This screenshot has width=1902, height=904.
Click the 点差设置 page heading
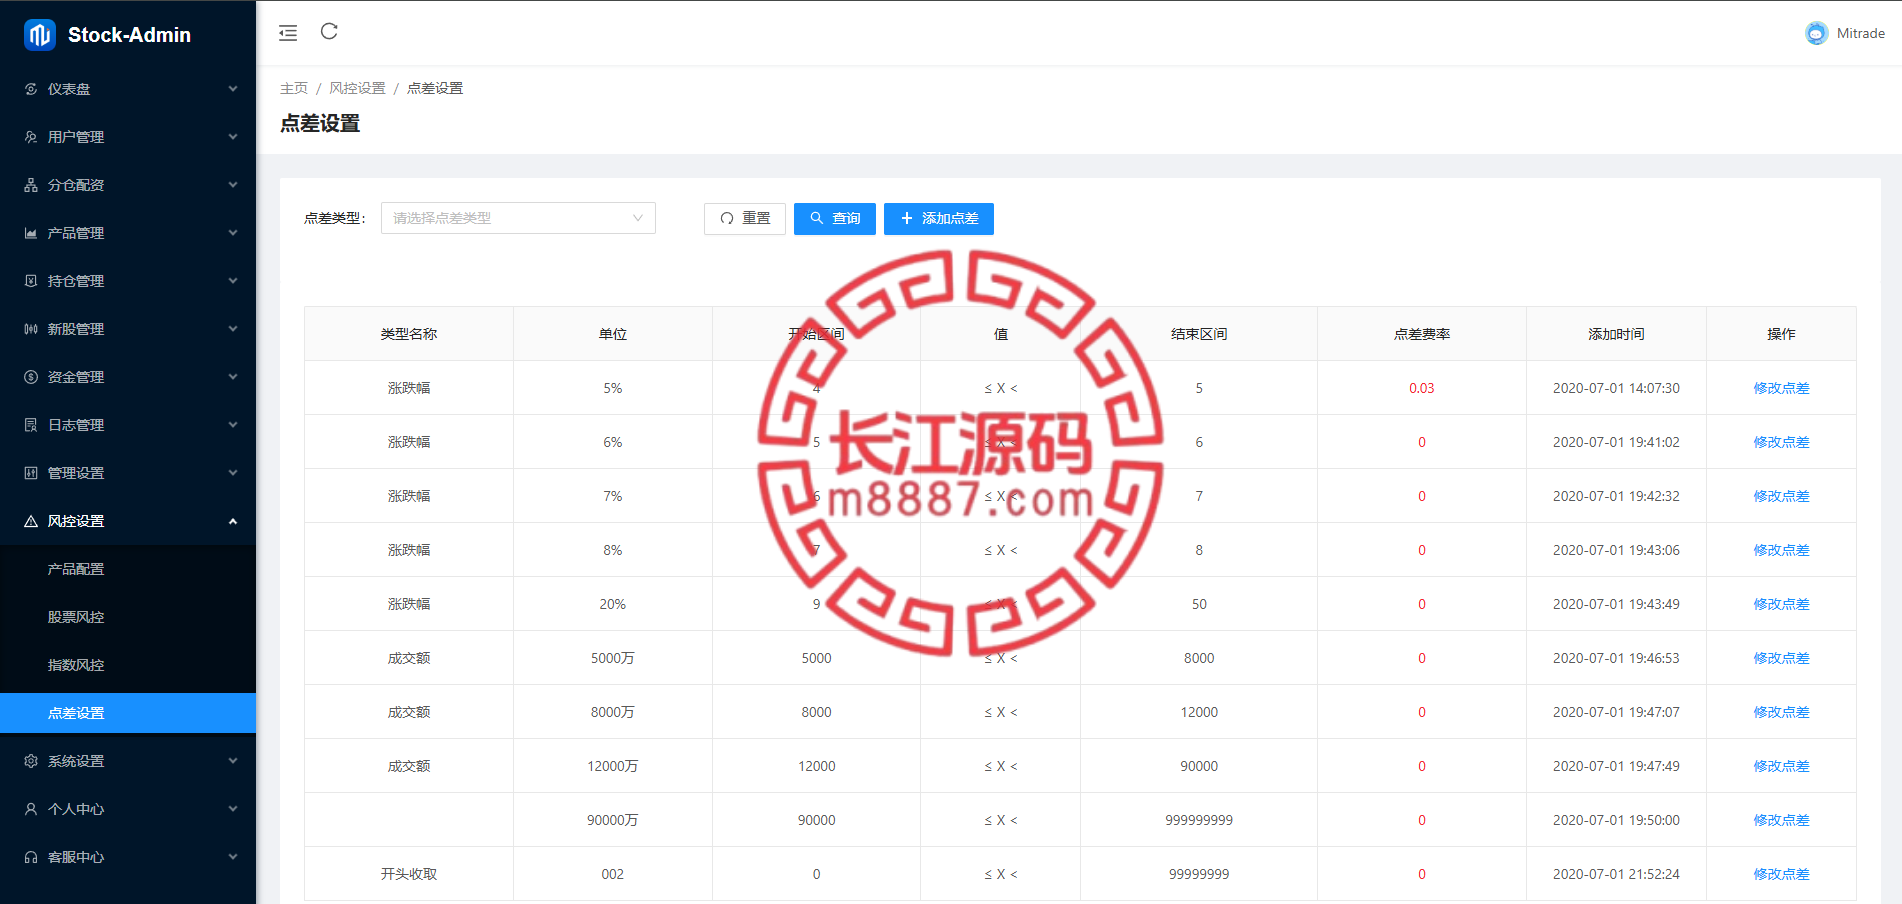tap(320, 123)
